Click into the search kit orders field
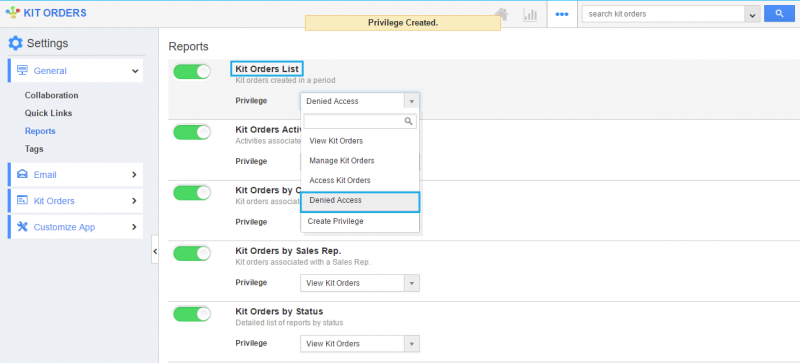The image size is (800, 363). (663, 14)
